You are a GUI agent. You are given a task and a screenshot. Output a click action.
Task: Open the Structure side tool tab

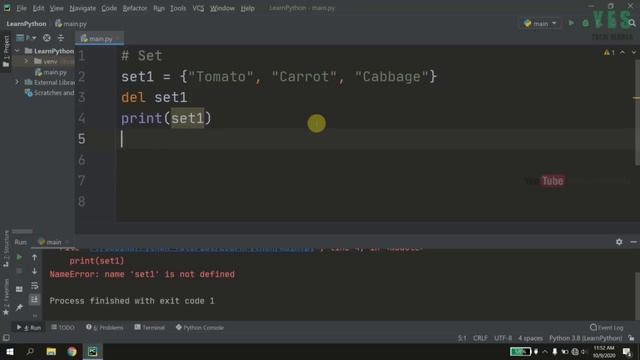point(6,249)
